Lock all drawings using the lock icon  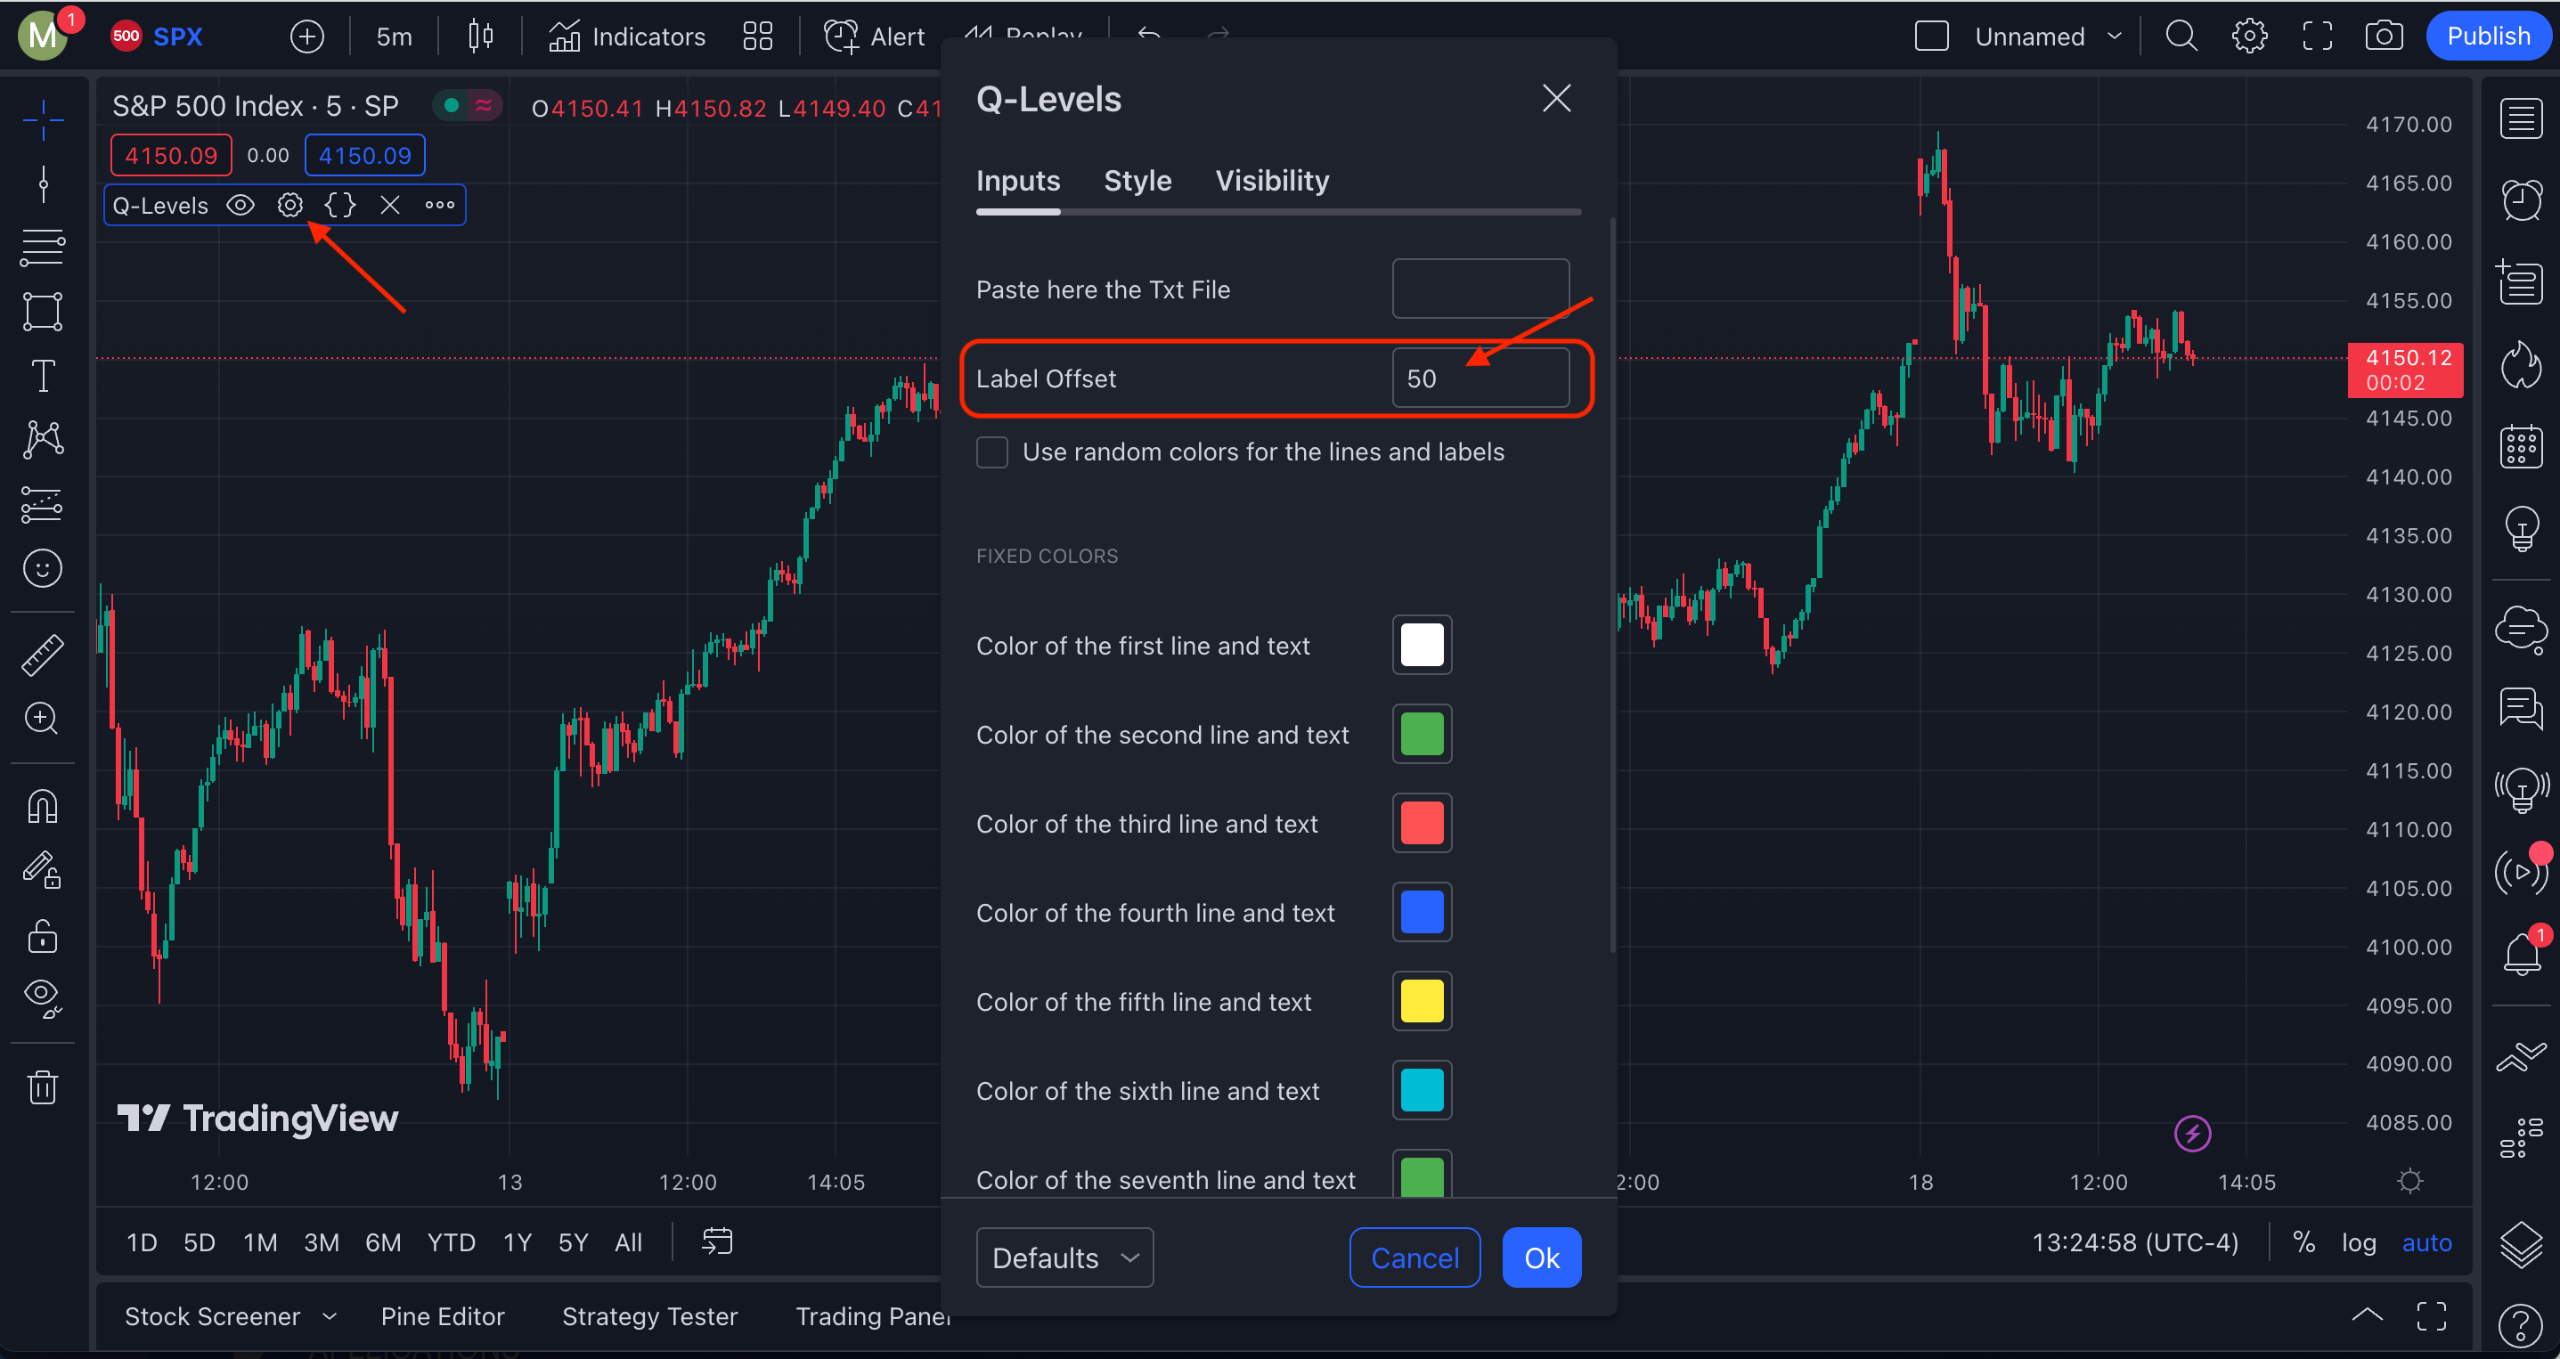pos(42,936)
